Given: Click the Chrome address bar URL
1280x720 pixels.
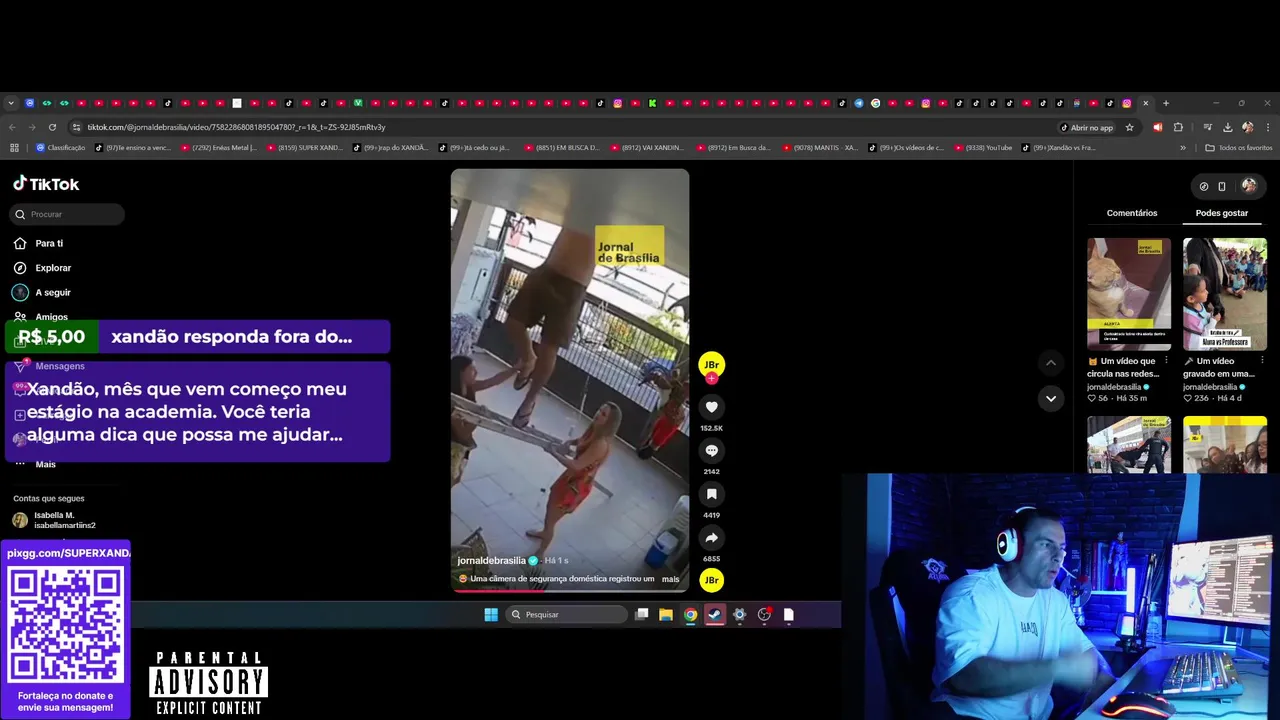Looking at the screenshot, I should pos(236,127).
